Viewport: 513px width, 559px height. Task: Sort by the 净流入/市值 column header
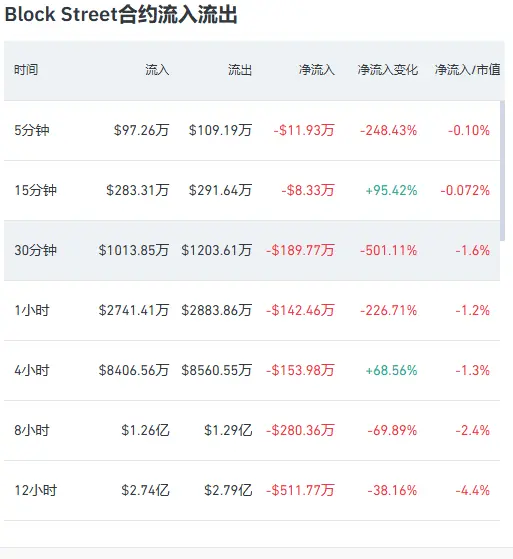tap(467, 70)
